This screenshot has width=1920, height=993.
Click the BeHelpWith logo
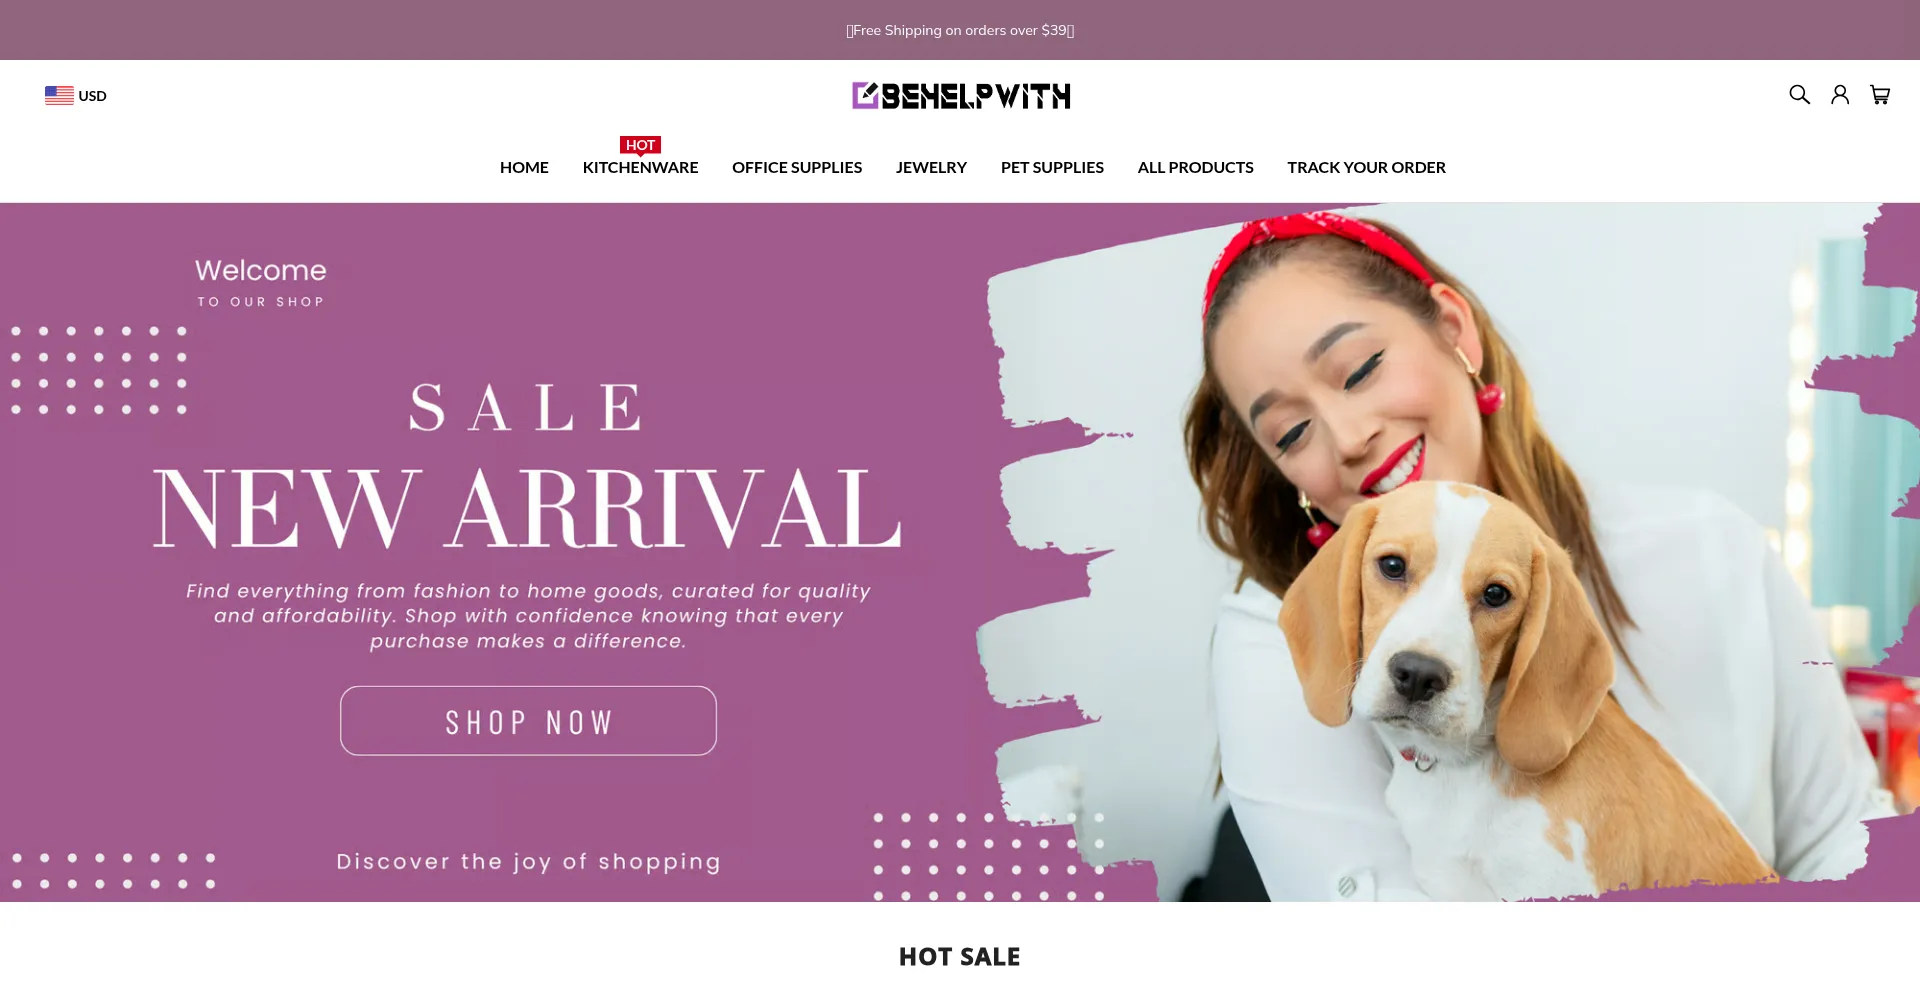tap(961, 95)
